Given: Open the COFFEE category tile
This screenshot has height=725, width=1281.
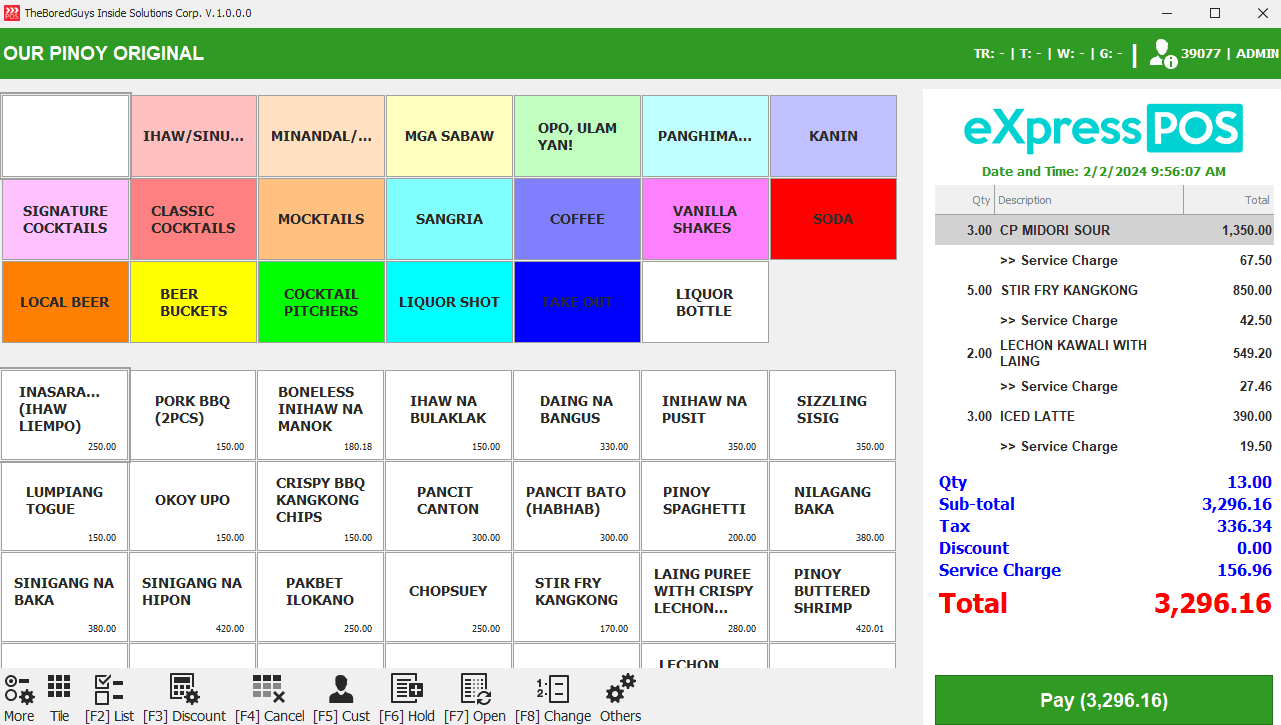Looking at the screenshot, I should point(577,220).
